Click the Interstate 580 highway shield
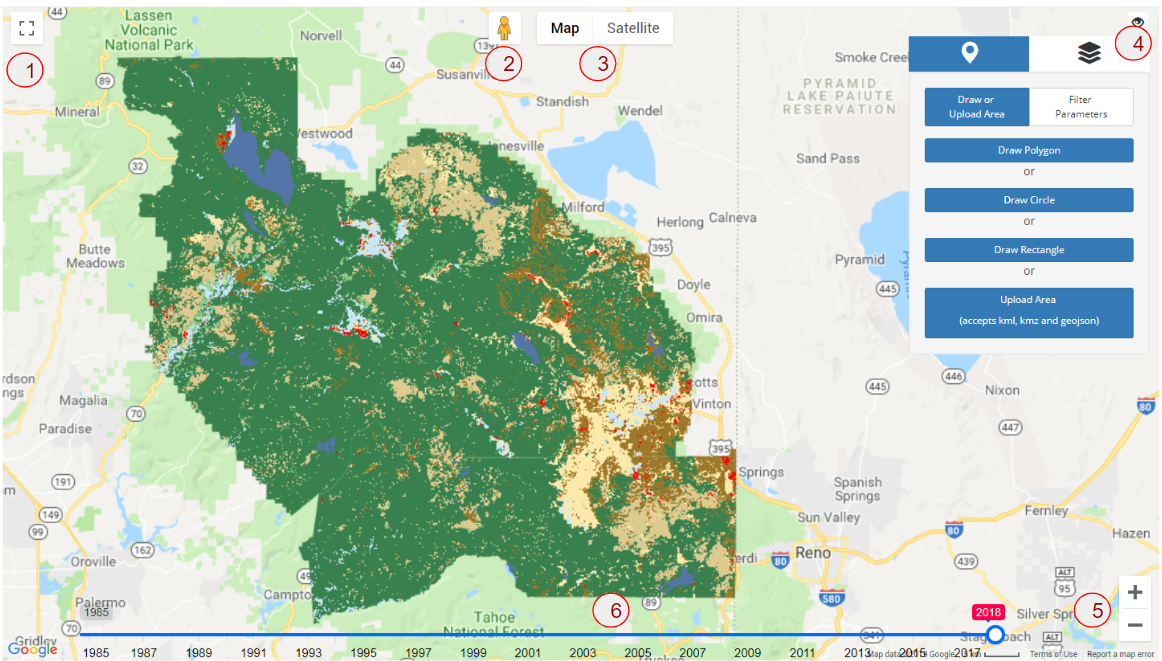 [831, 599]
